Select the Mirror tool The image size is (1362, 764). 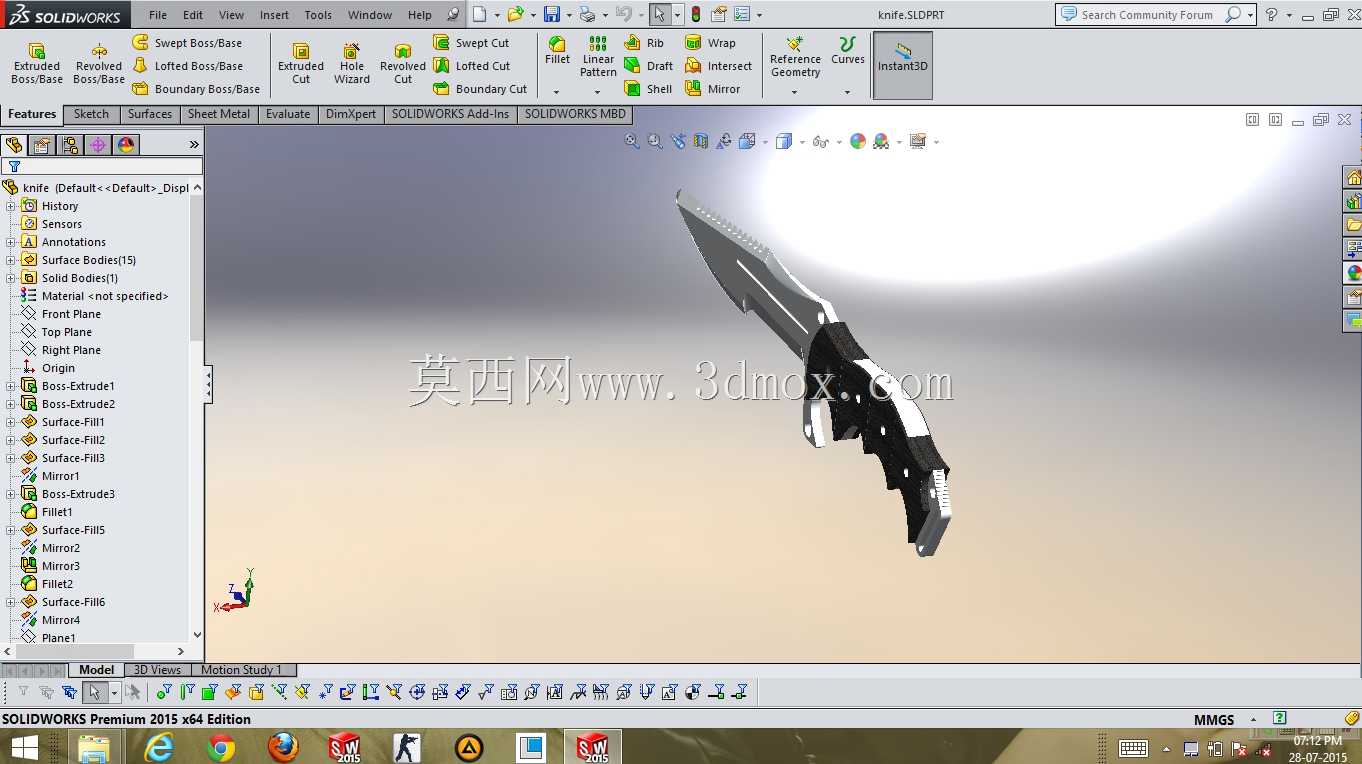(x=712, y=89)
